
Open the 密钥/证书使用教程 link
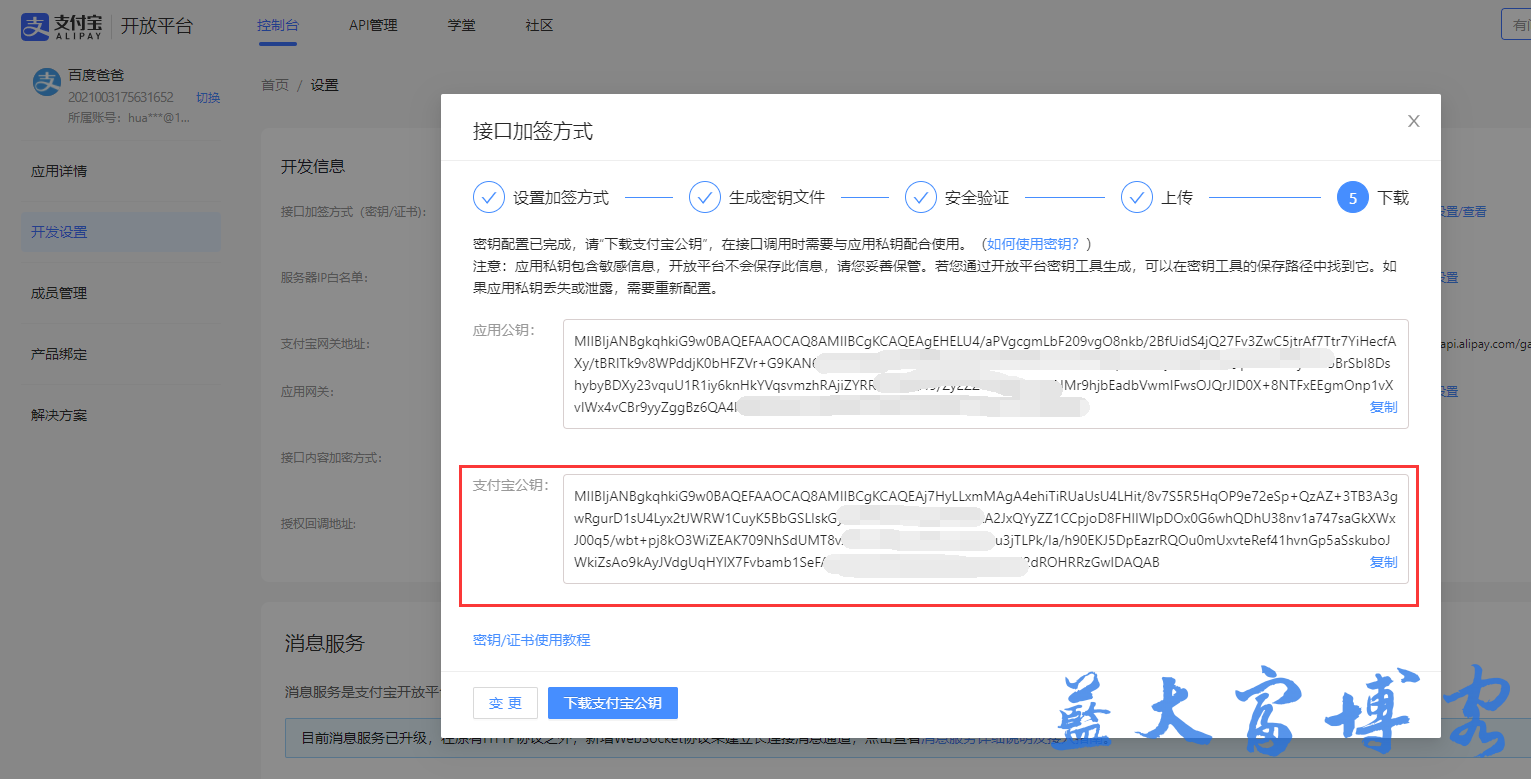531,640
